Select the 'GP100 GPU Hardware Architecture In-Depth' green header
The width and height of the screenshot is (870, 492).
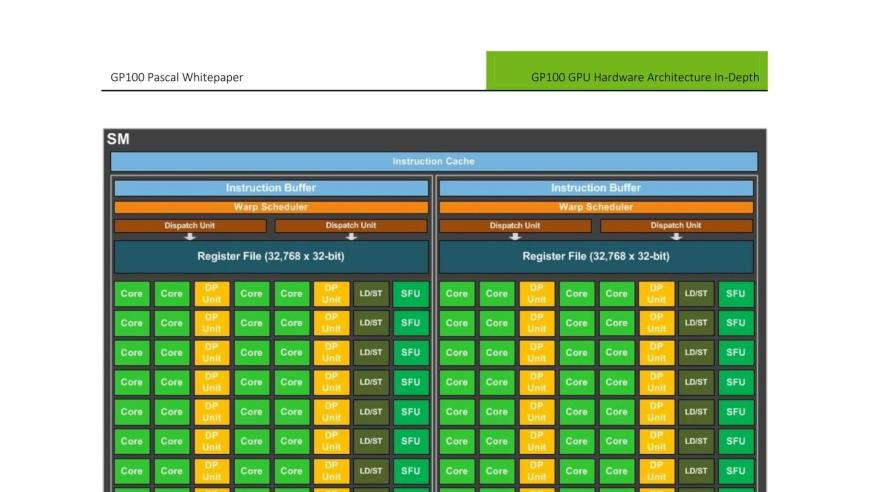coord(627,70)
